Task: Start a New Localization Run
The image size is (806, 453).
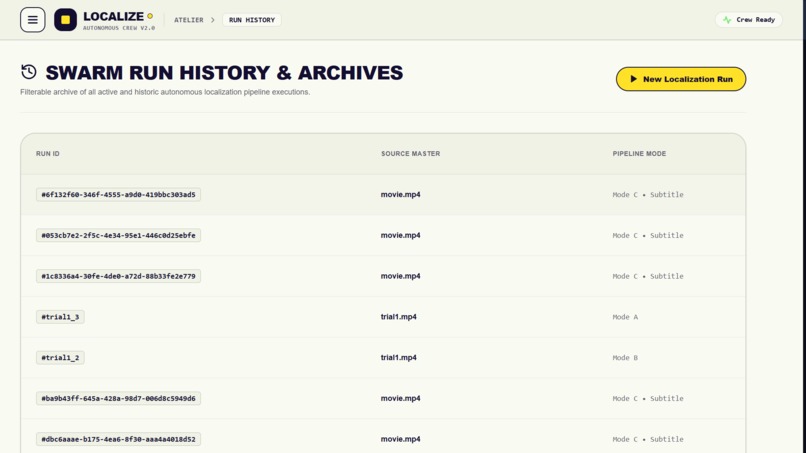Action: (x=681, y=79)
